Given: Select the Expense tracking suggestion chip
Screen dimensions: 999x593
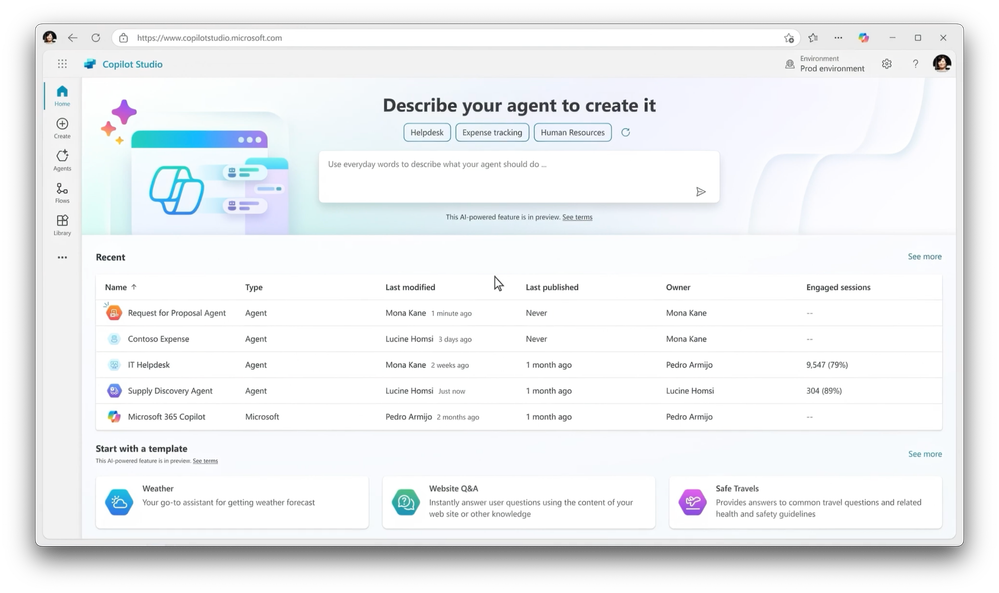Looking at the screenshot, I should pos(492,132).
